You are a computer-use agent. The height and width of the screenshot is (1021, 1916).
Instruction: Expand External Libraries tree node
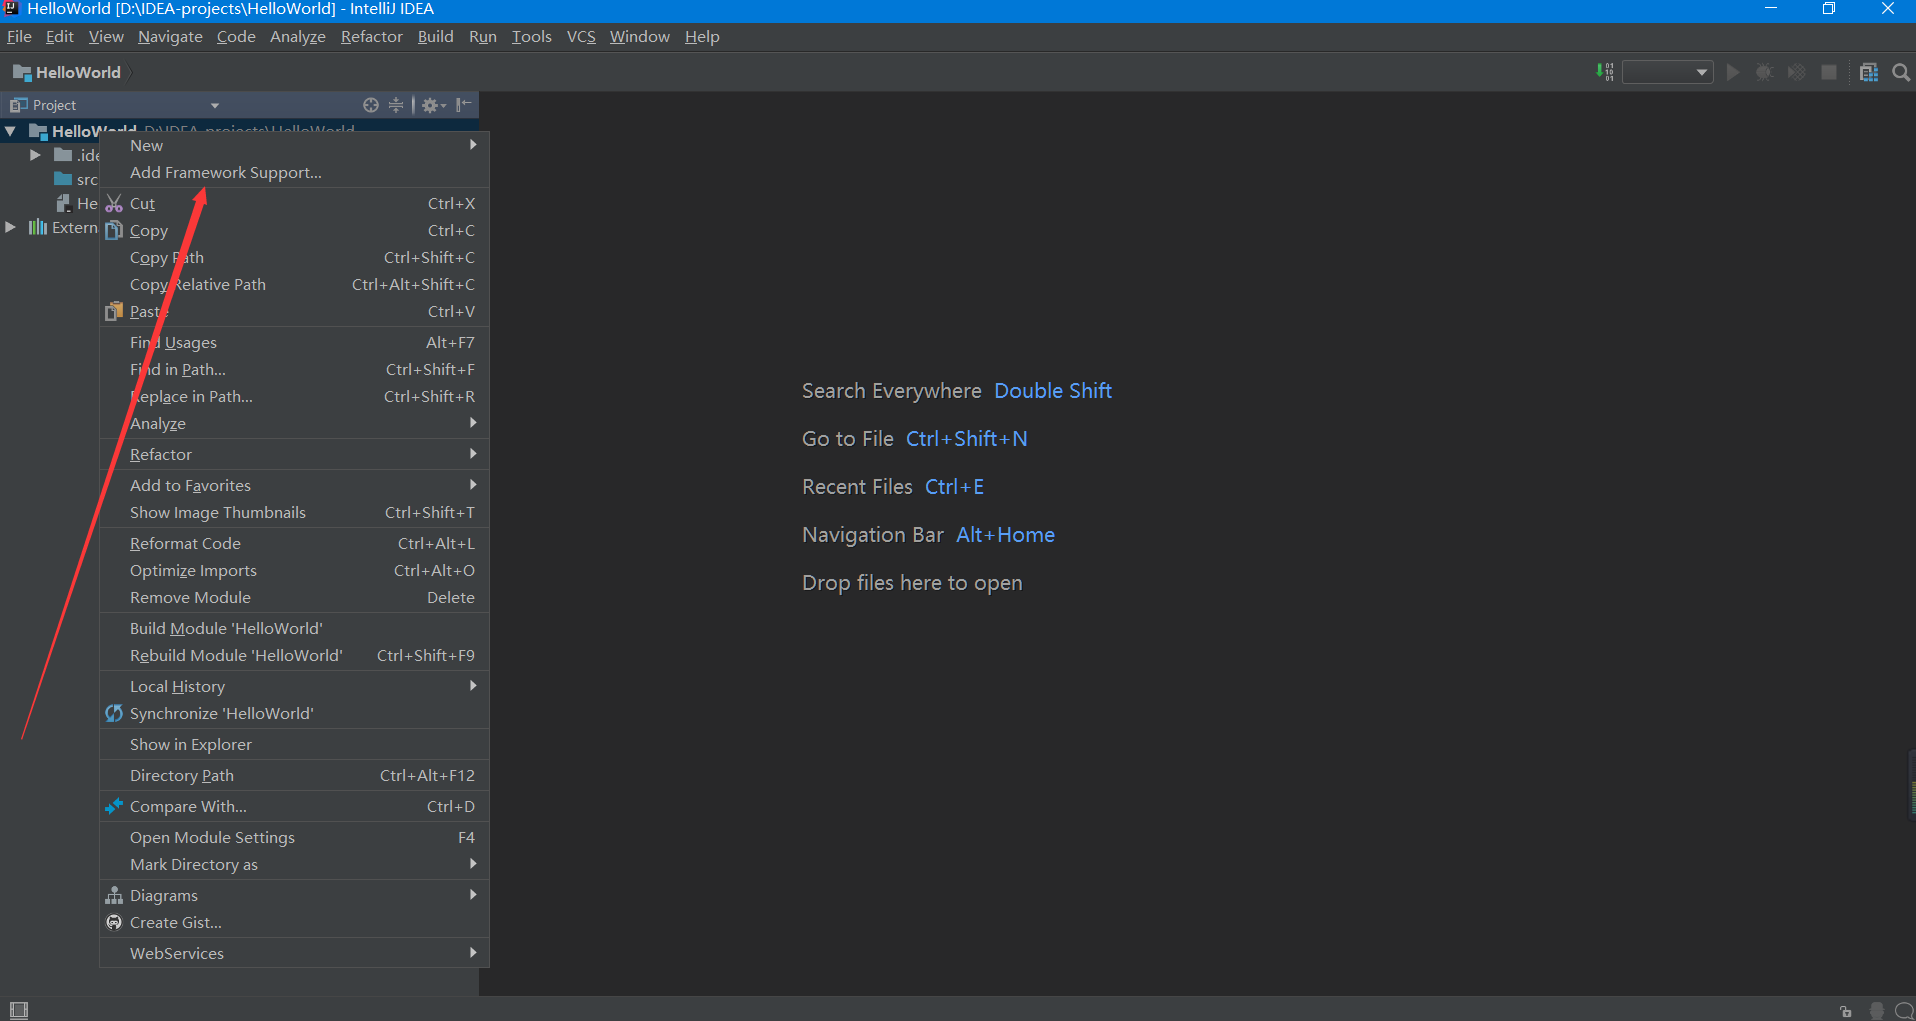[10, 227]
